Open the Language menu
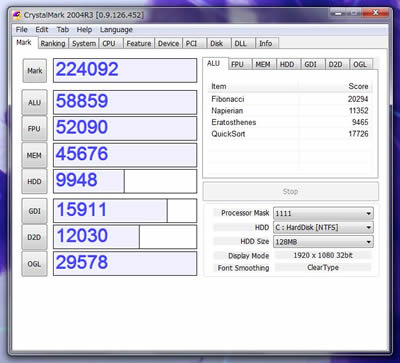Viewport: 400px width, 363px height. 116,30
